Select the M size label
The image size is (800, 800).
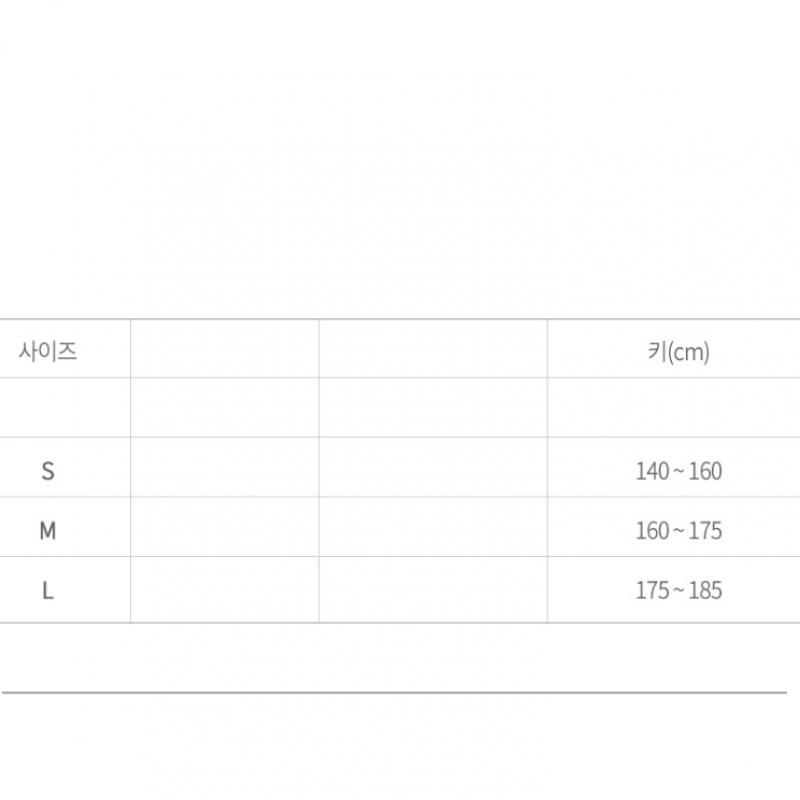pos(48,531)
